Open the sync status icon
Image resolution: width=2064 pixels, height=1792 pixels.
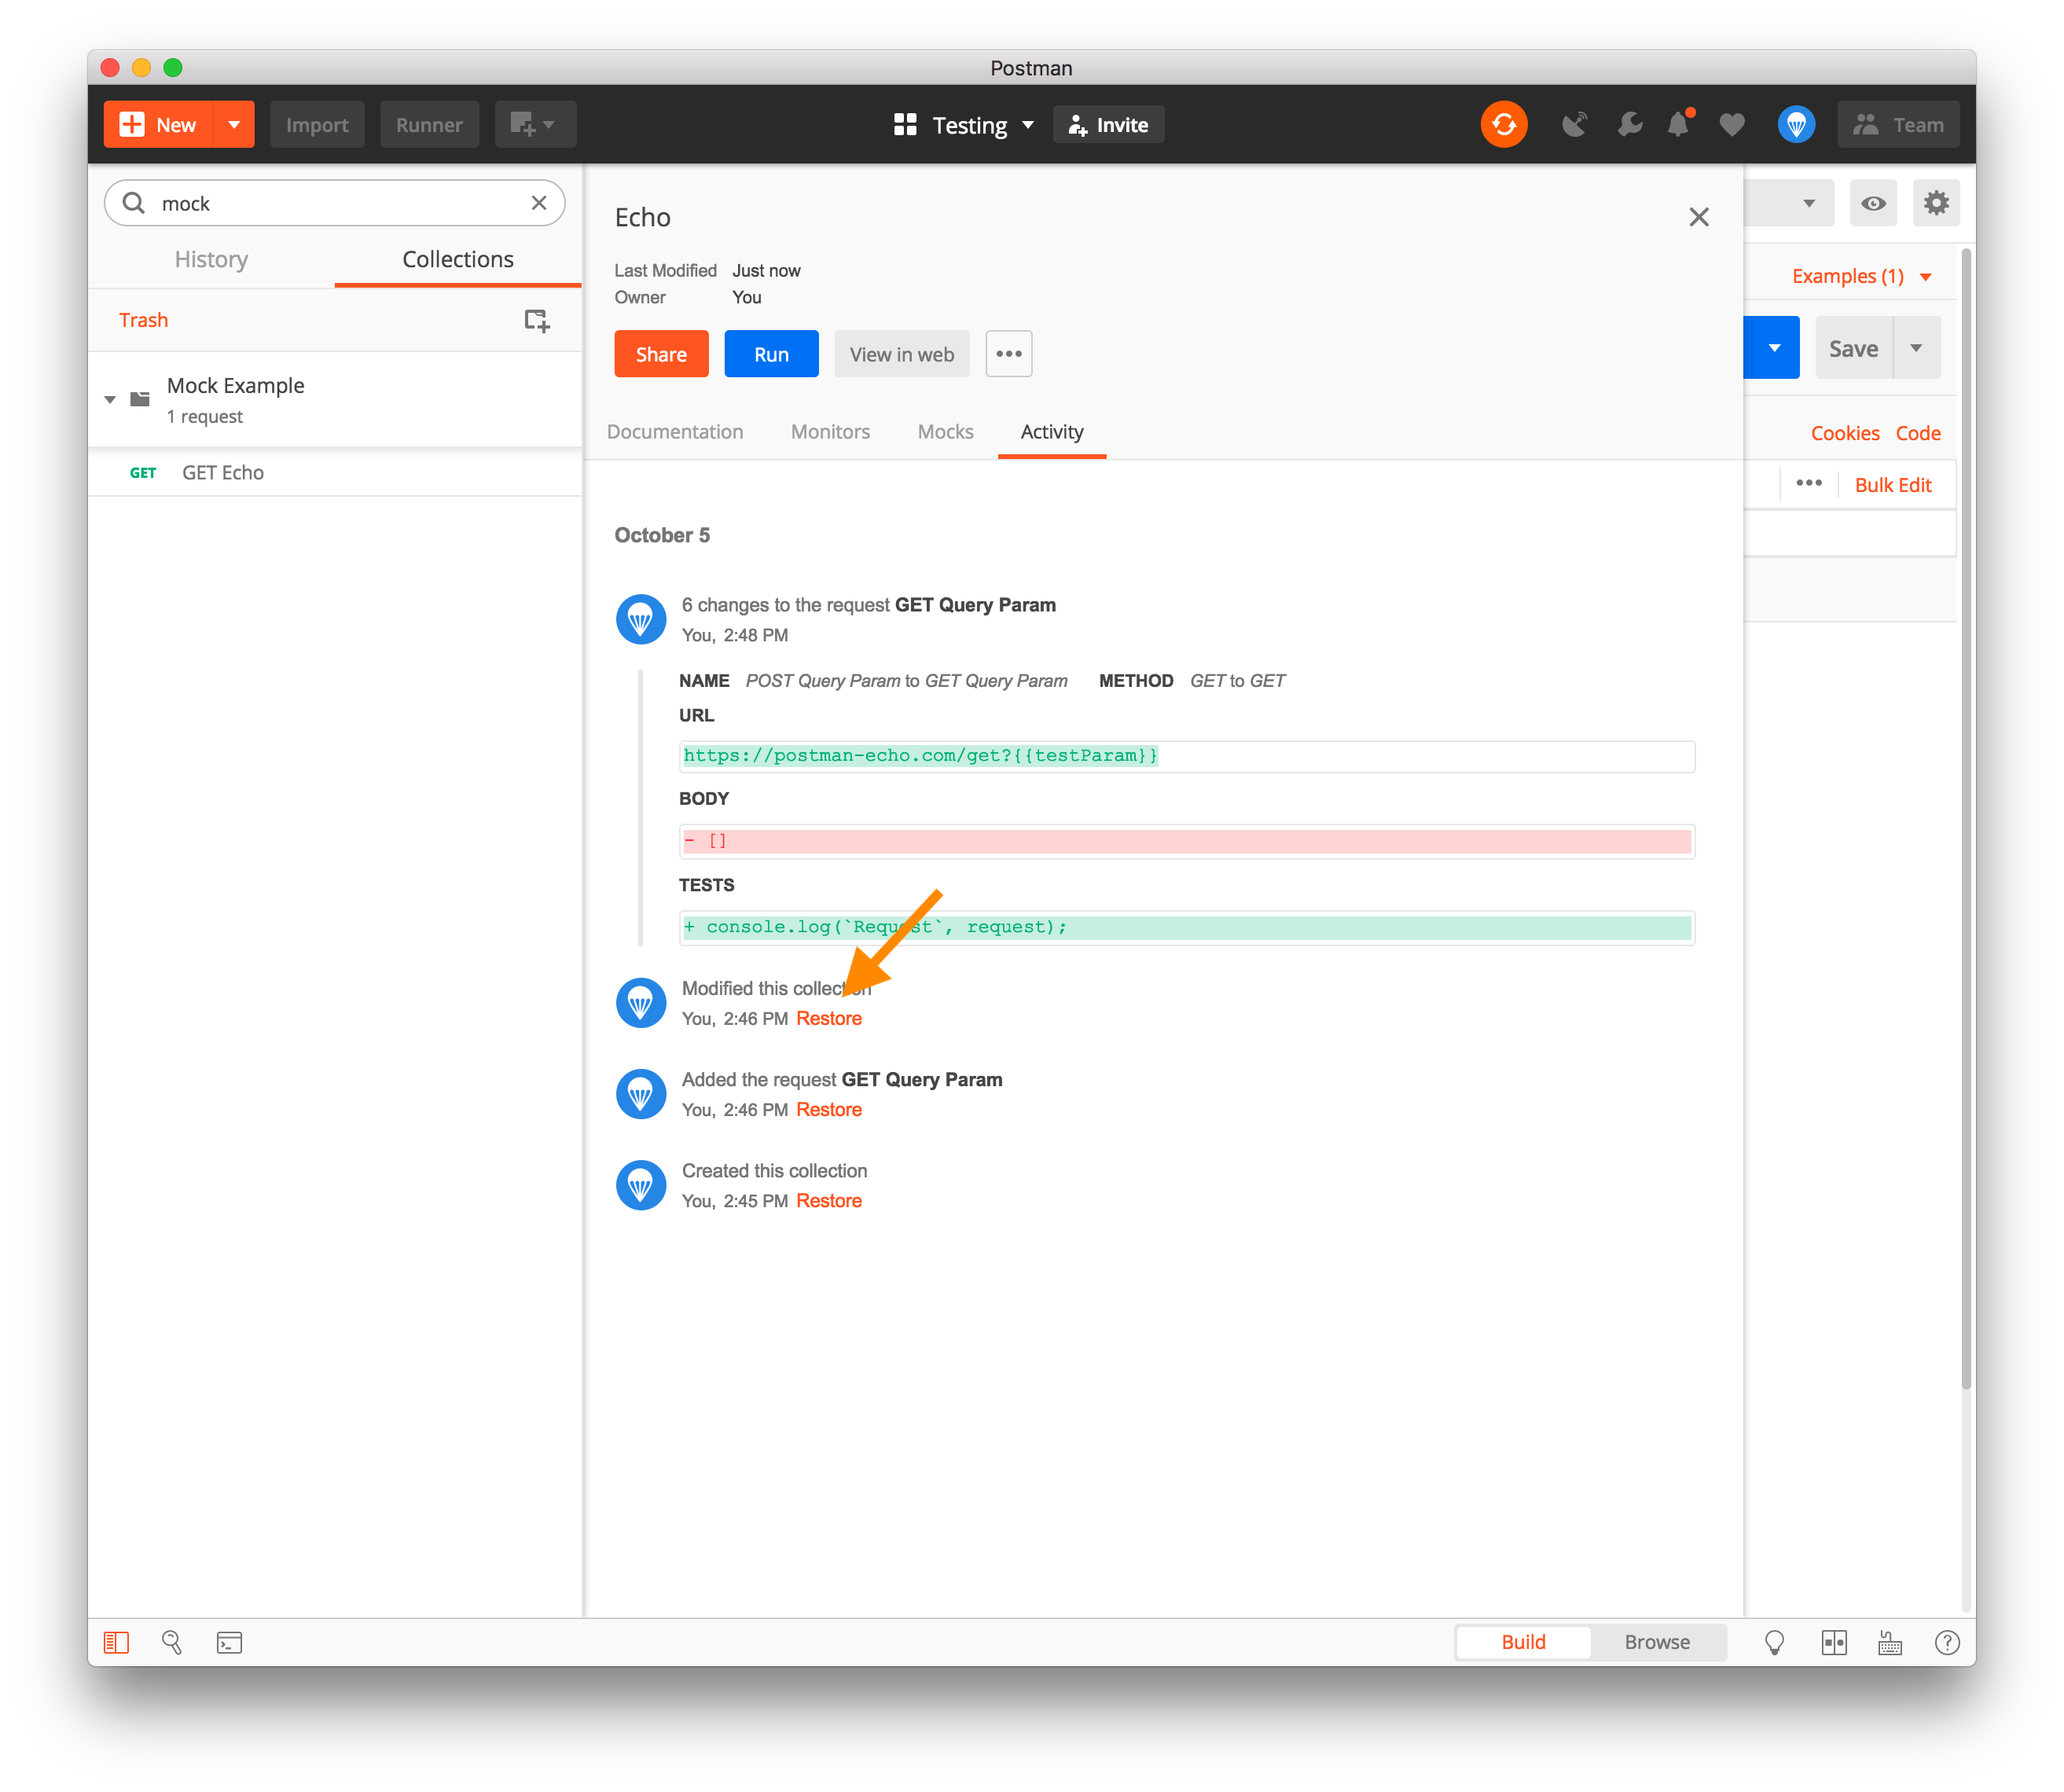pyautogui.click(x=1504, y=124)
